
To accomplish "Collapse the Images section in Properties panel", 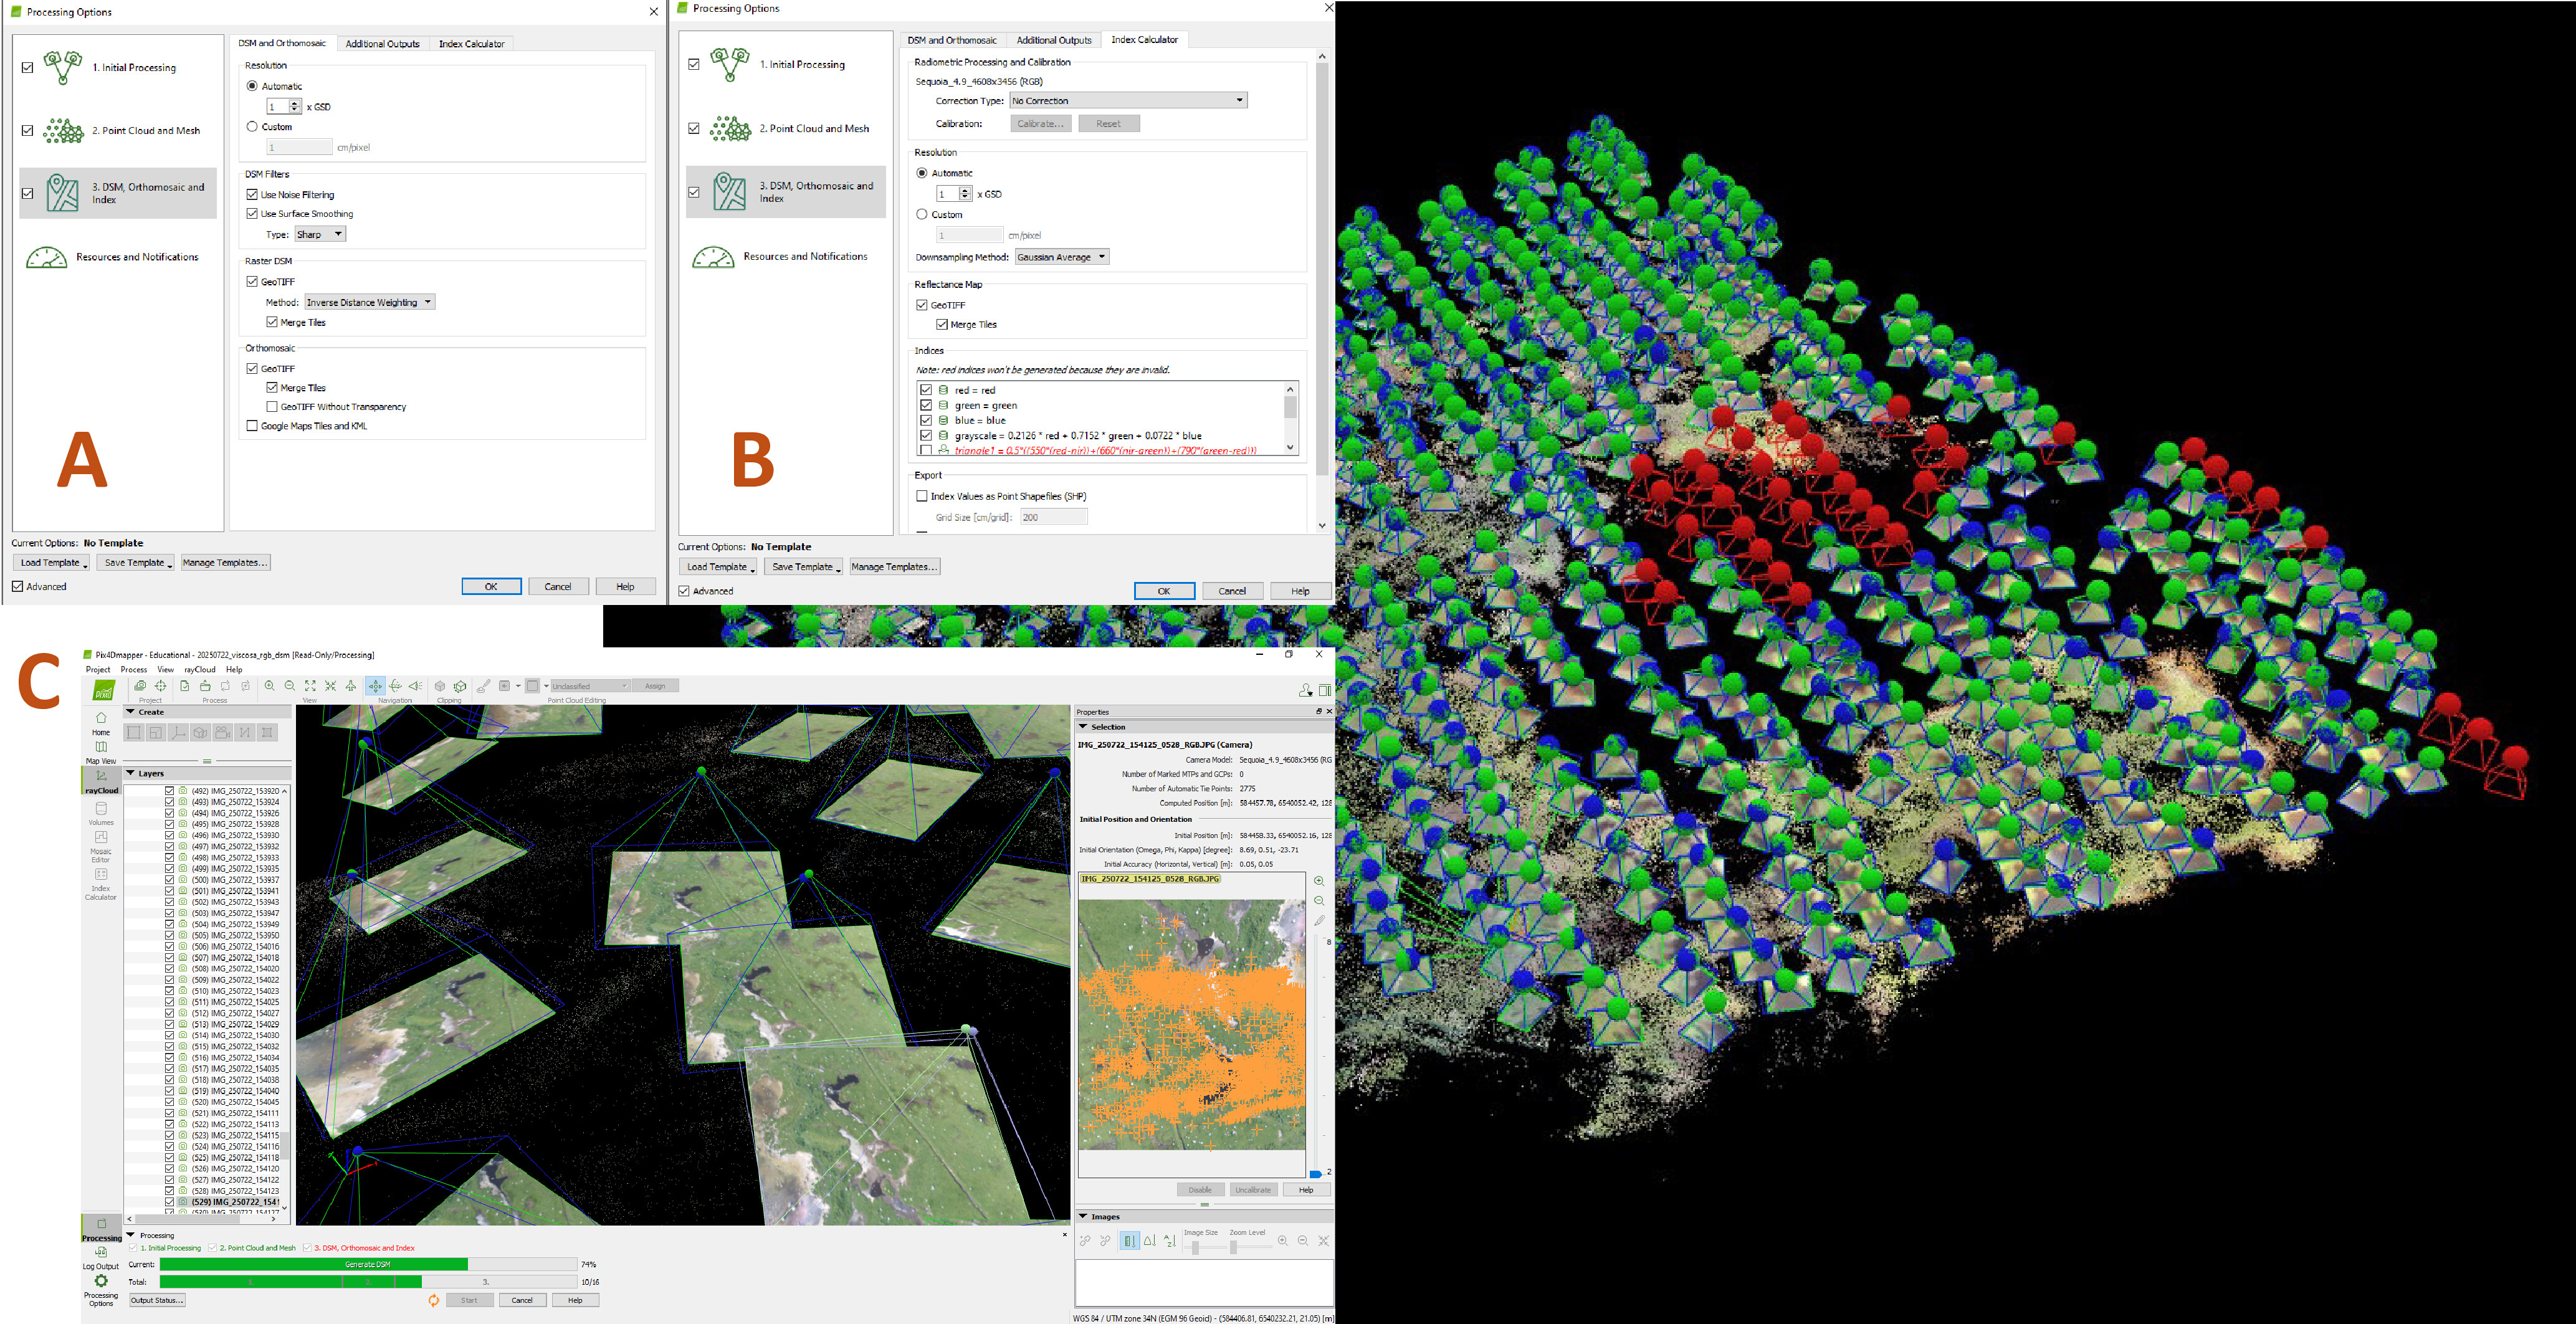I will pos(1083,1217).
